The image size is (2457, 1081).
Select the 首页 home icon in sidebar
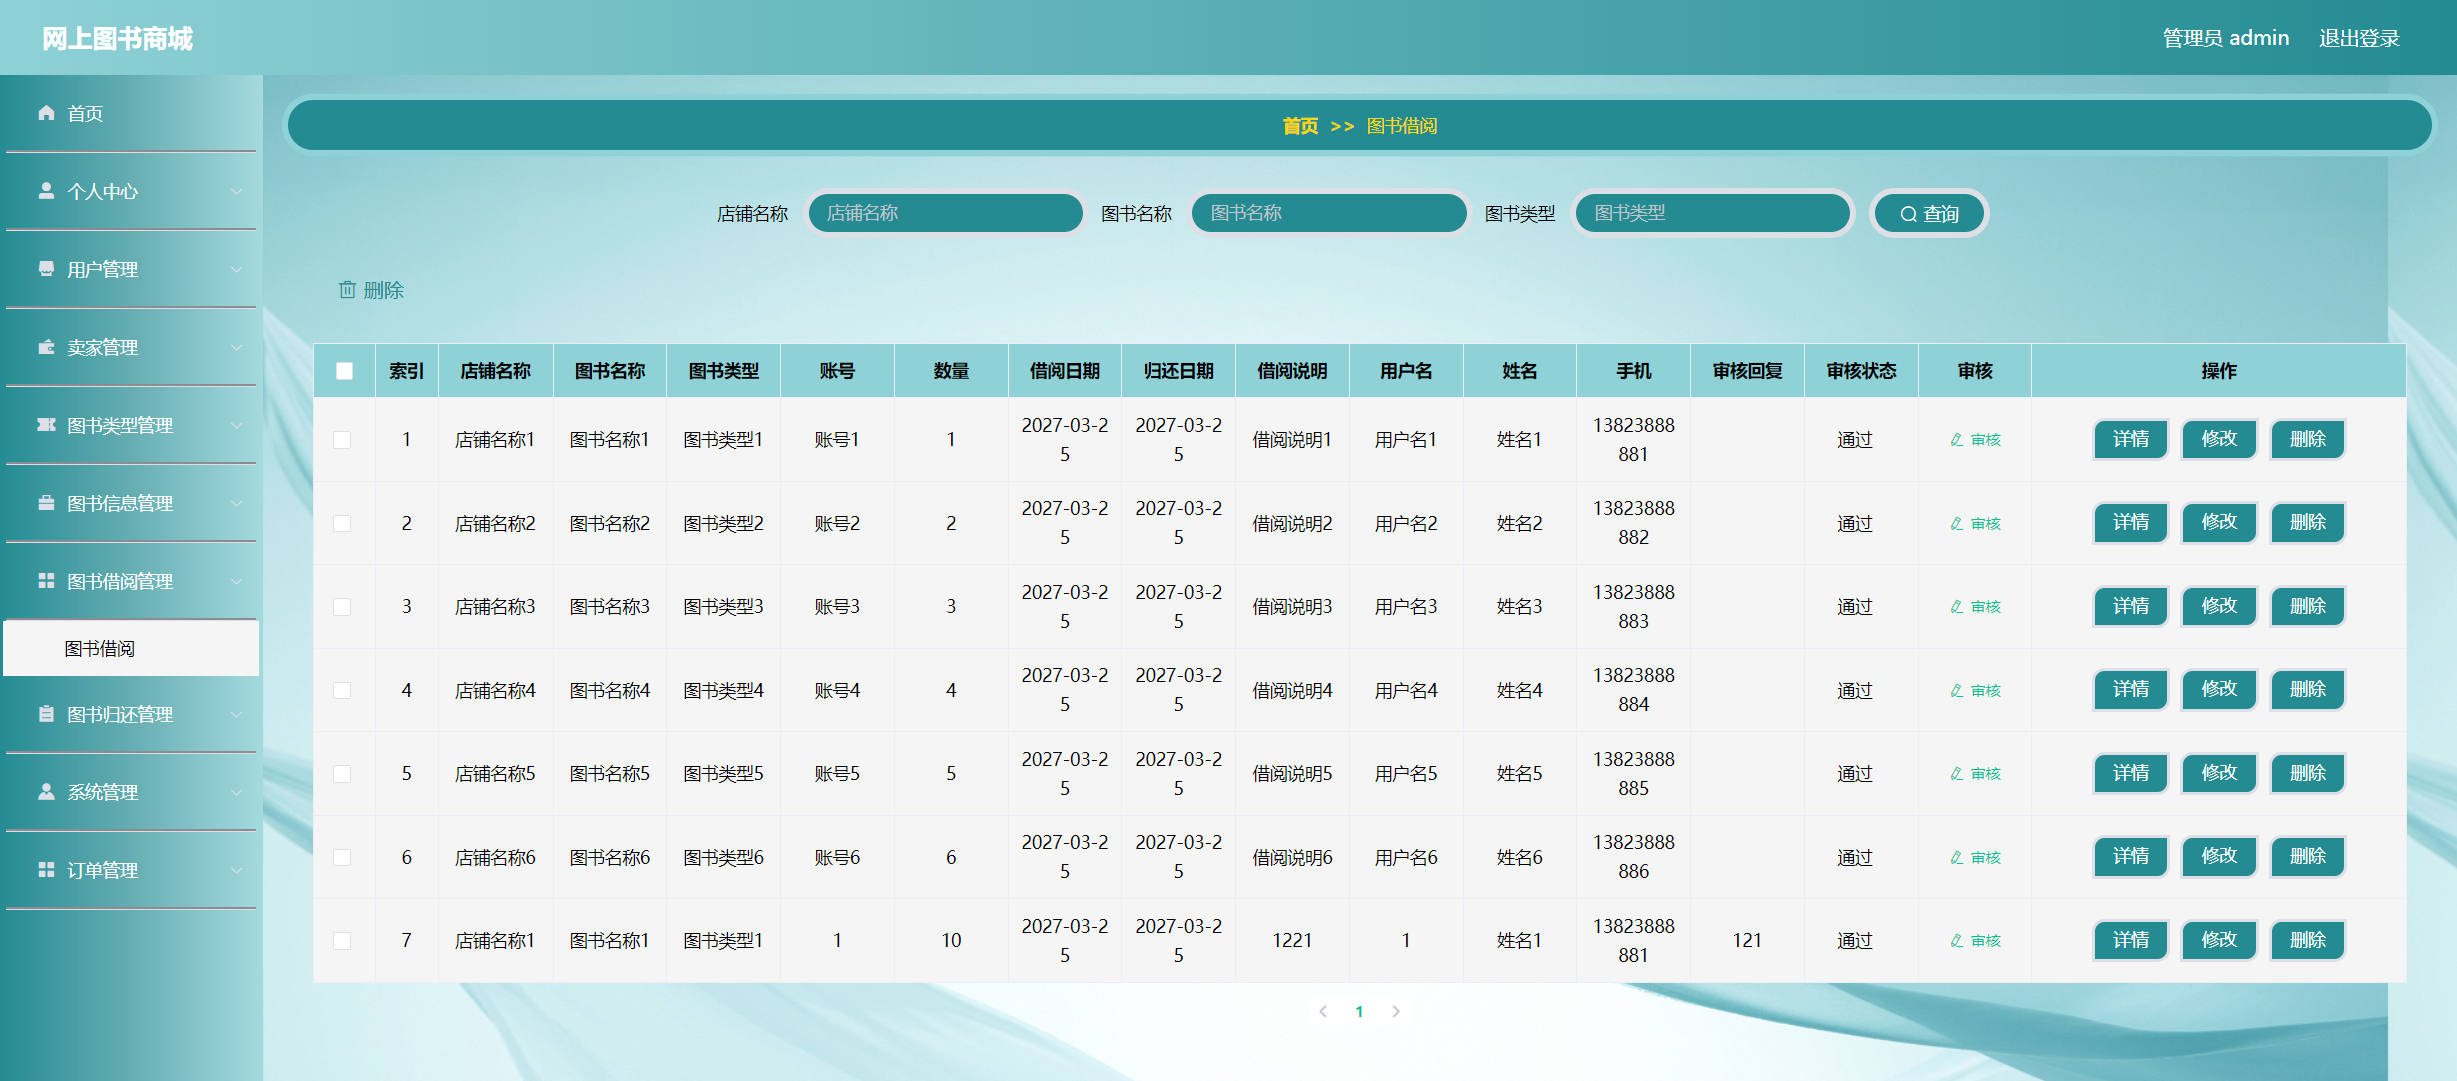point(45,113)
